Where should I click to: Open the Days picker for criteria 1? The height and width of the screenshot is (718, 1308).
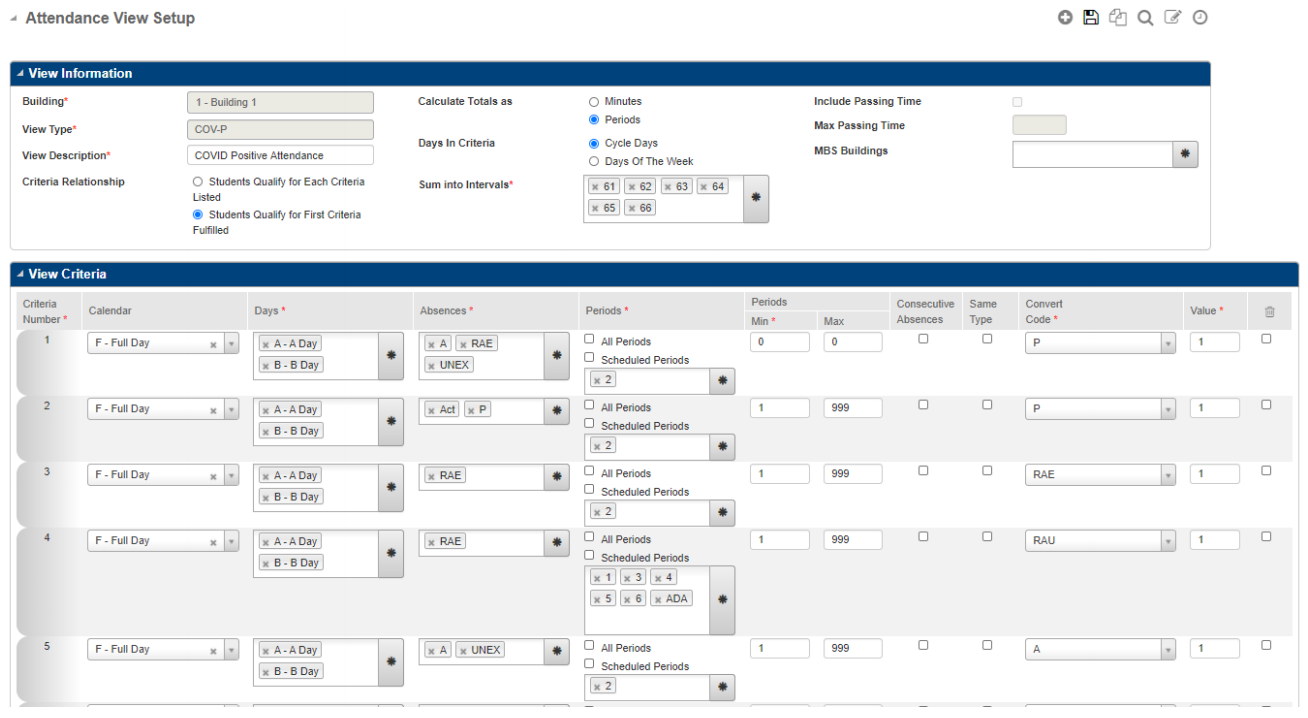point(390,354)
